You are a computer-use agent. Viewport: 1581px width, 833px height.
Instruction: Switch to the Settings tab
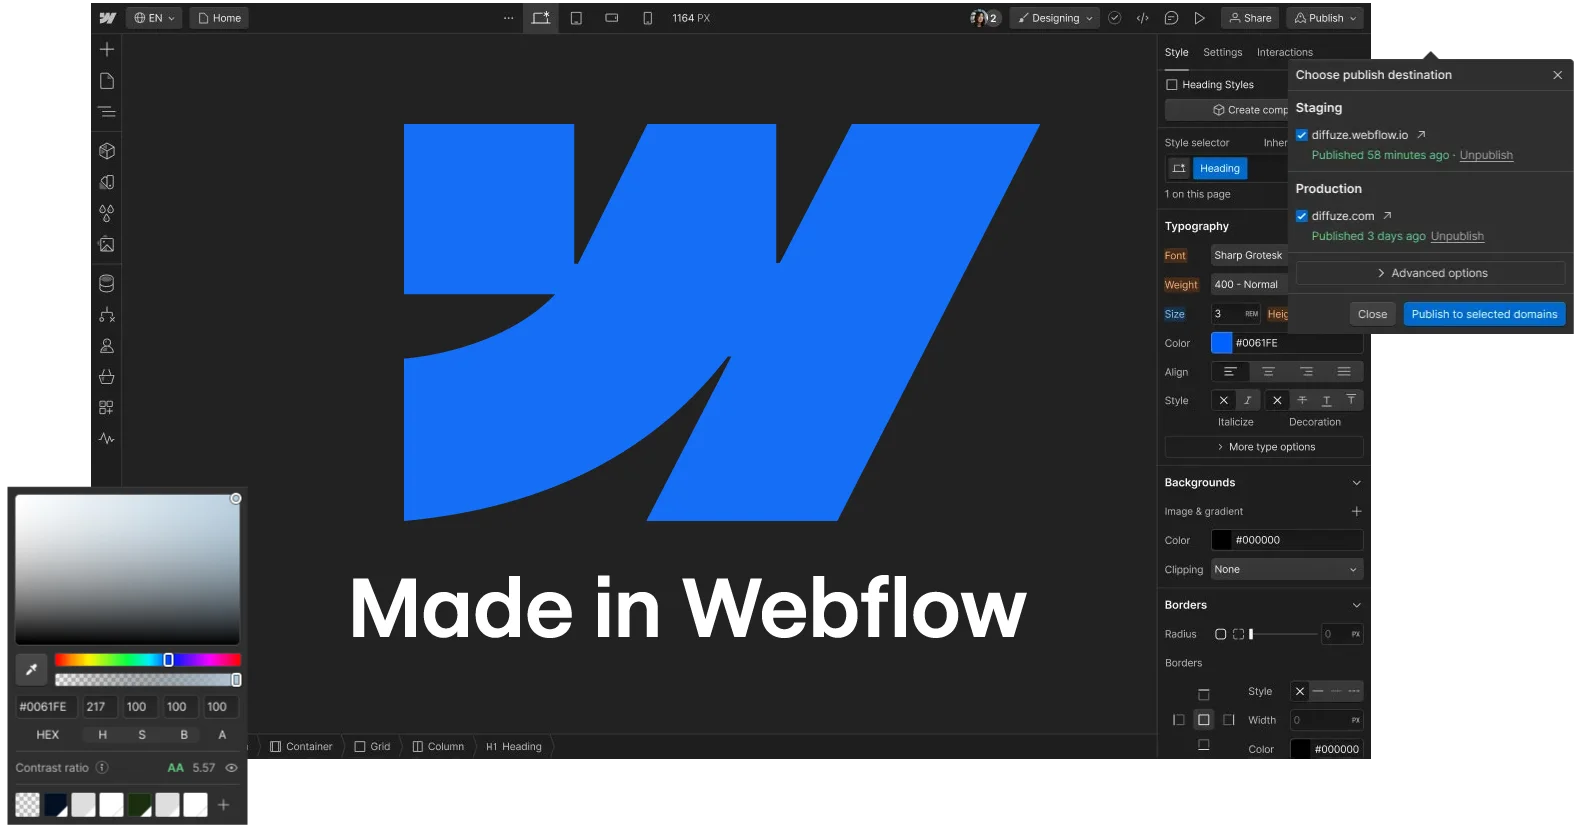pyautogui.click(x=1222, y=52)
